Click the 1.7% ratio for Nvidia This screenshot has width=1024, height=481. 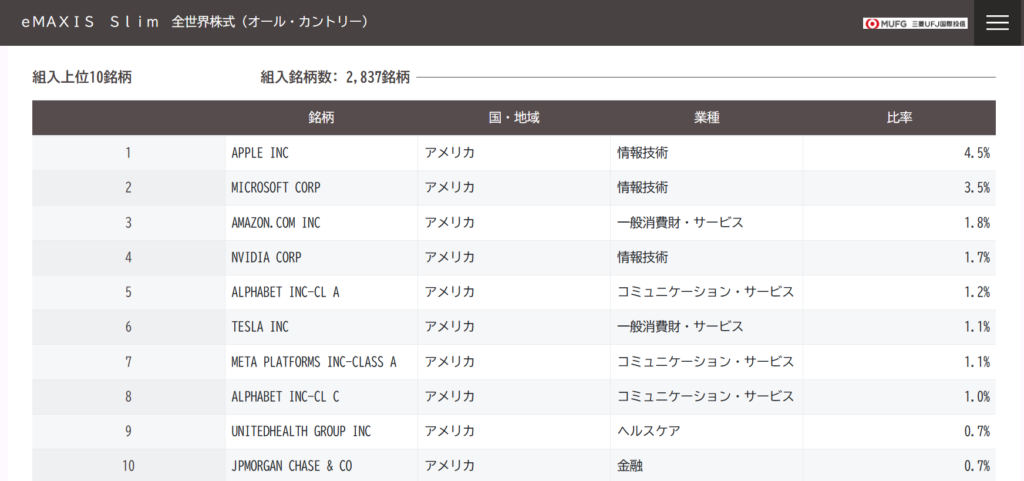tap(977, 258)
